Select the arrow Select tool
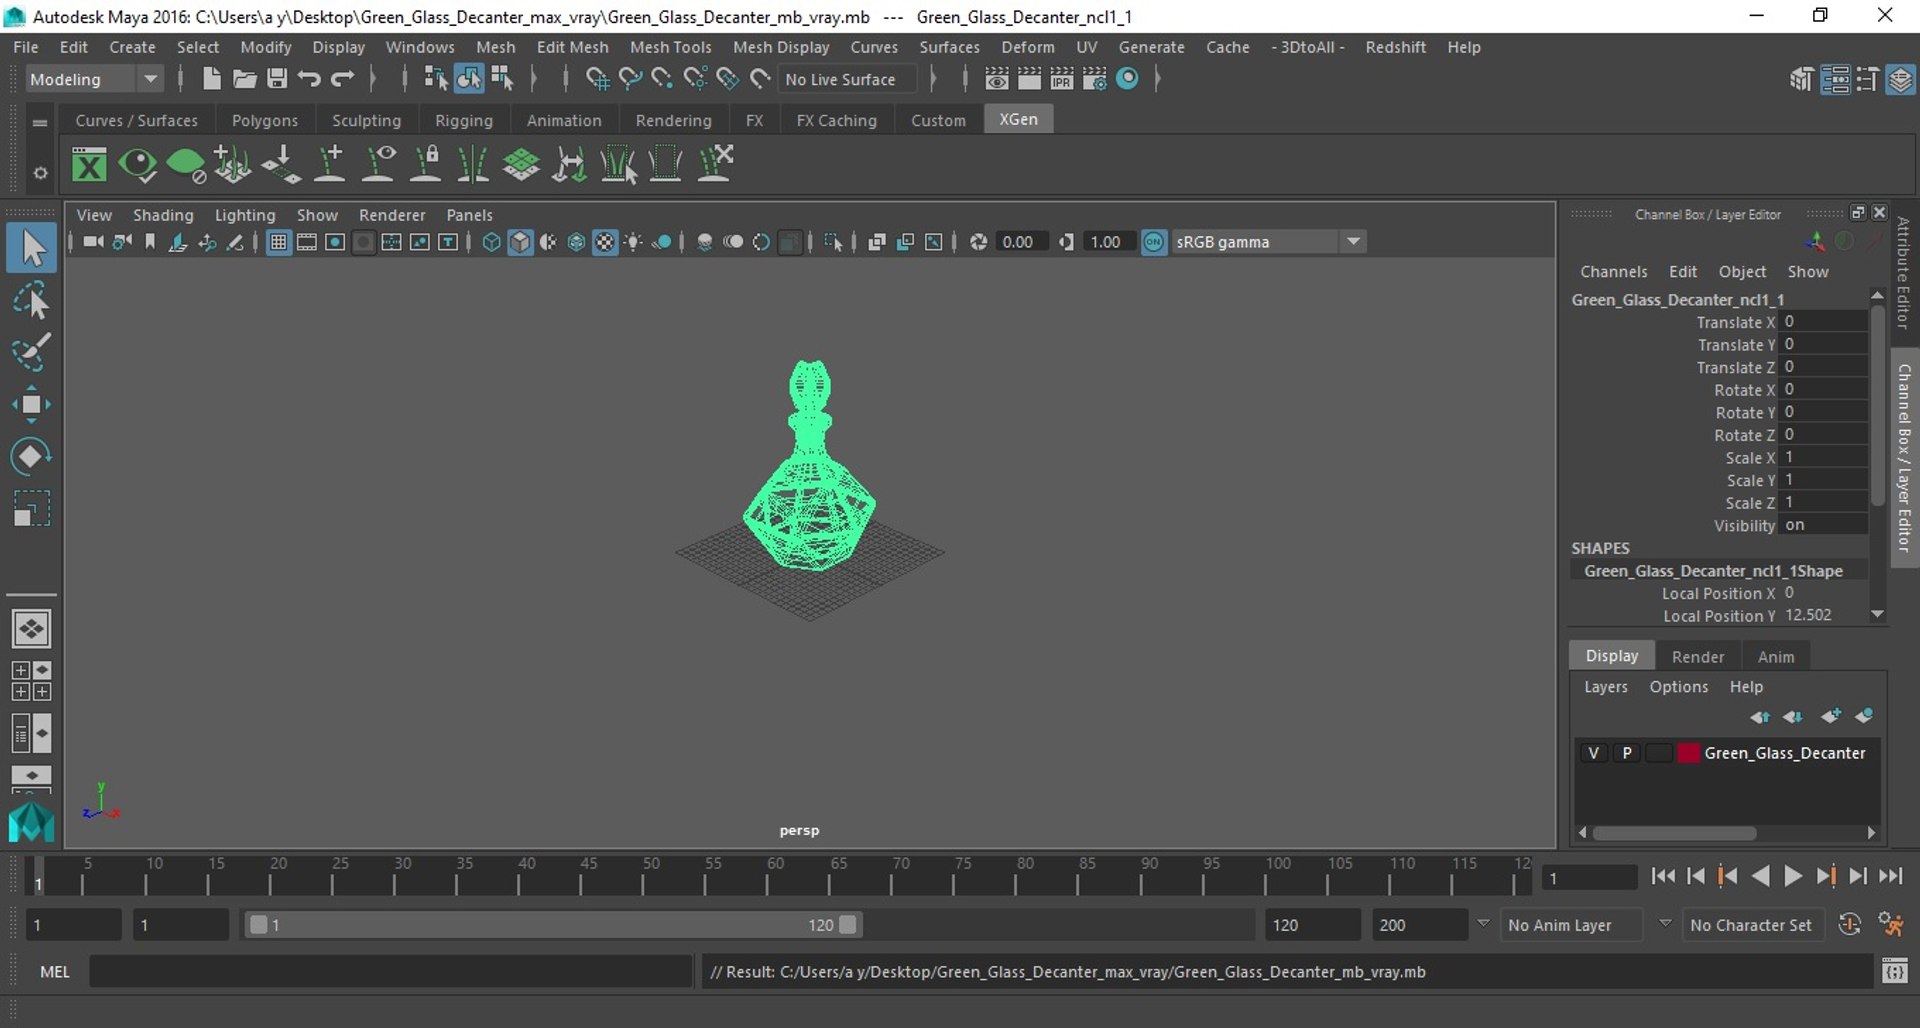 click(31, 248)
